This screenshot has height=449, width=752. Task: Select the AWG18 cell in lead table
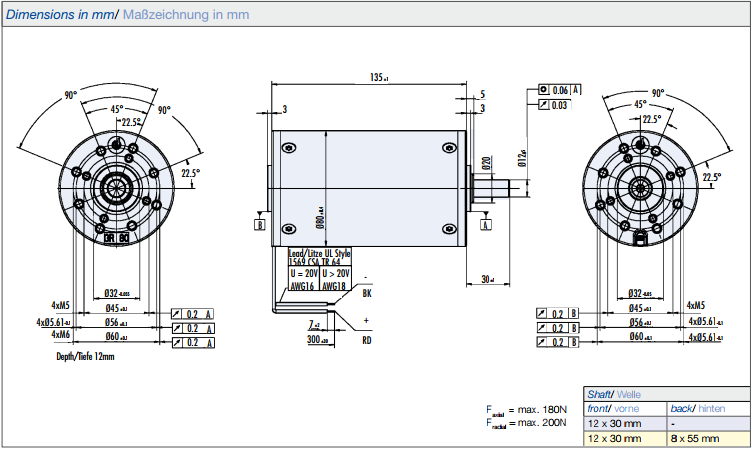tap(335, 285)
